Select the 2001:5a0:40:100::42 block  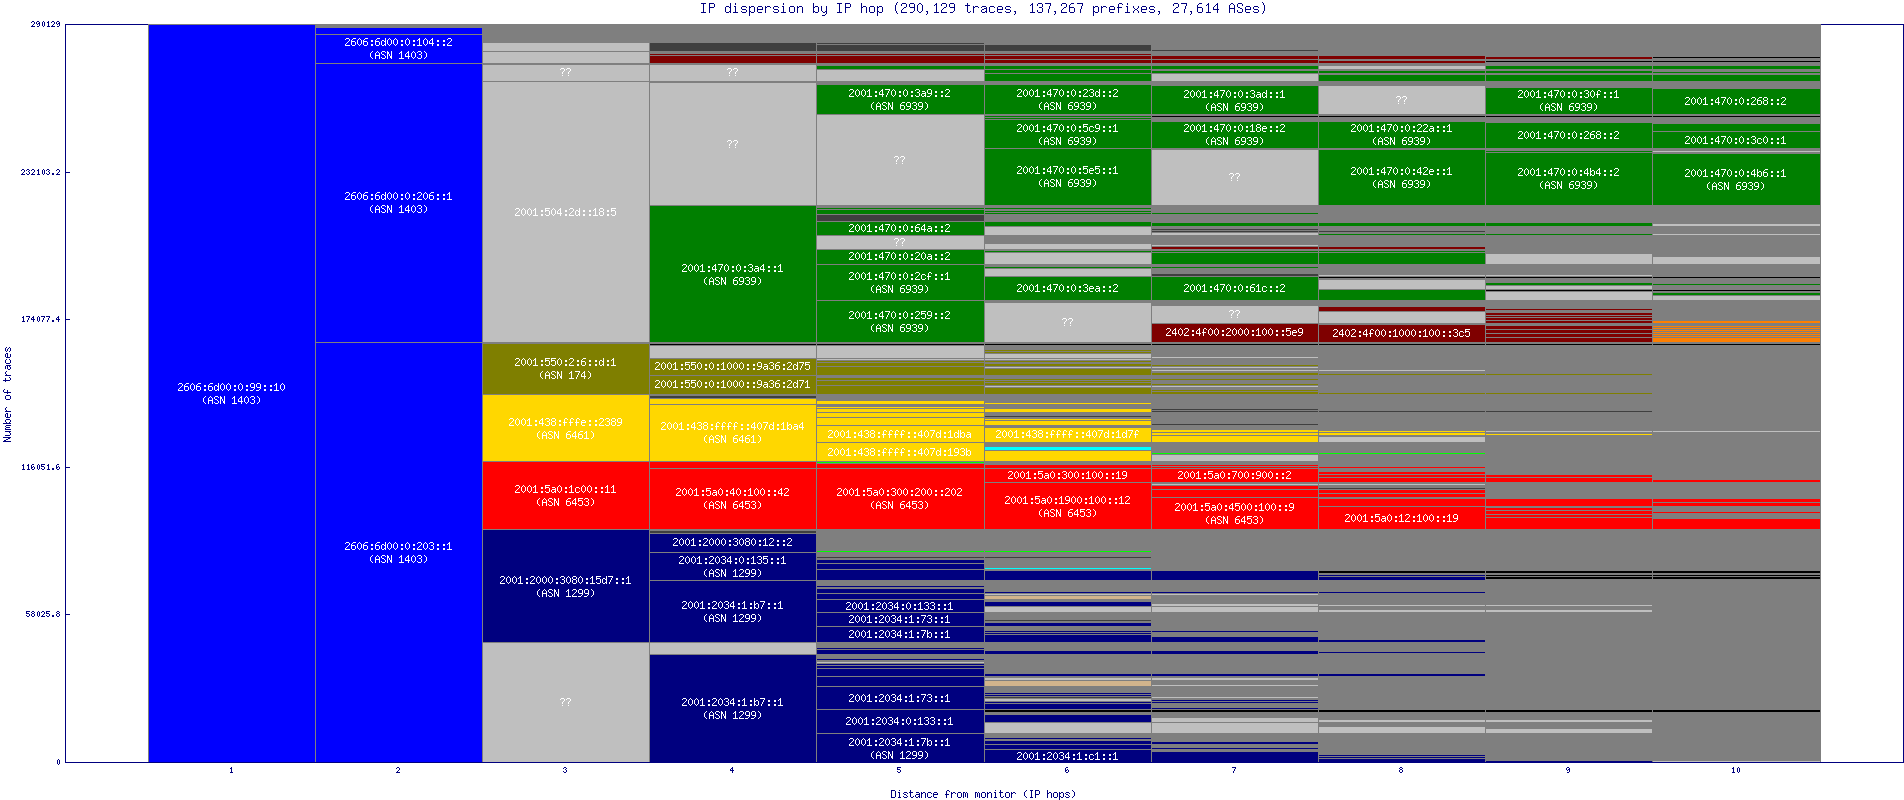tap(733, 499)
